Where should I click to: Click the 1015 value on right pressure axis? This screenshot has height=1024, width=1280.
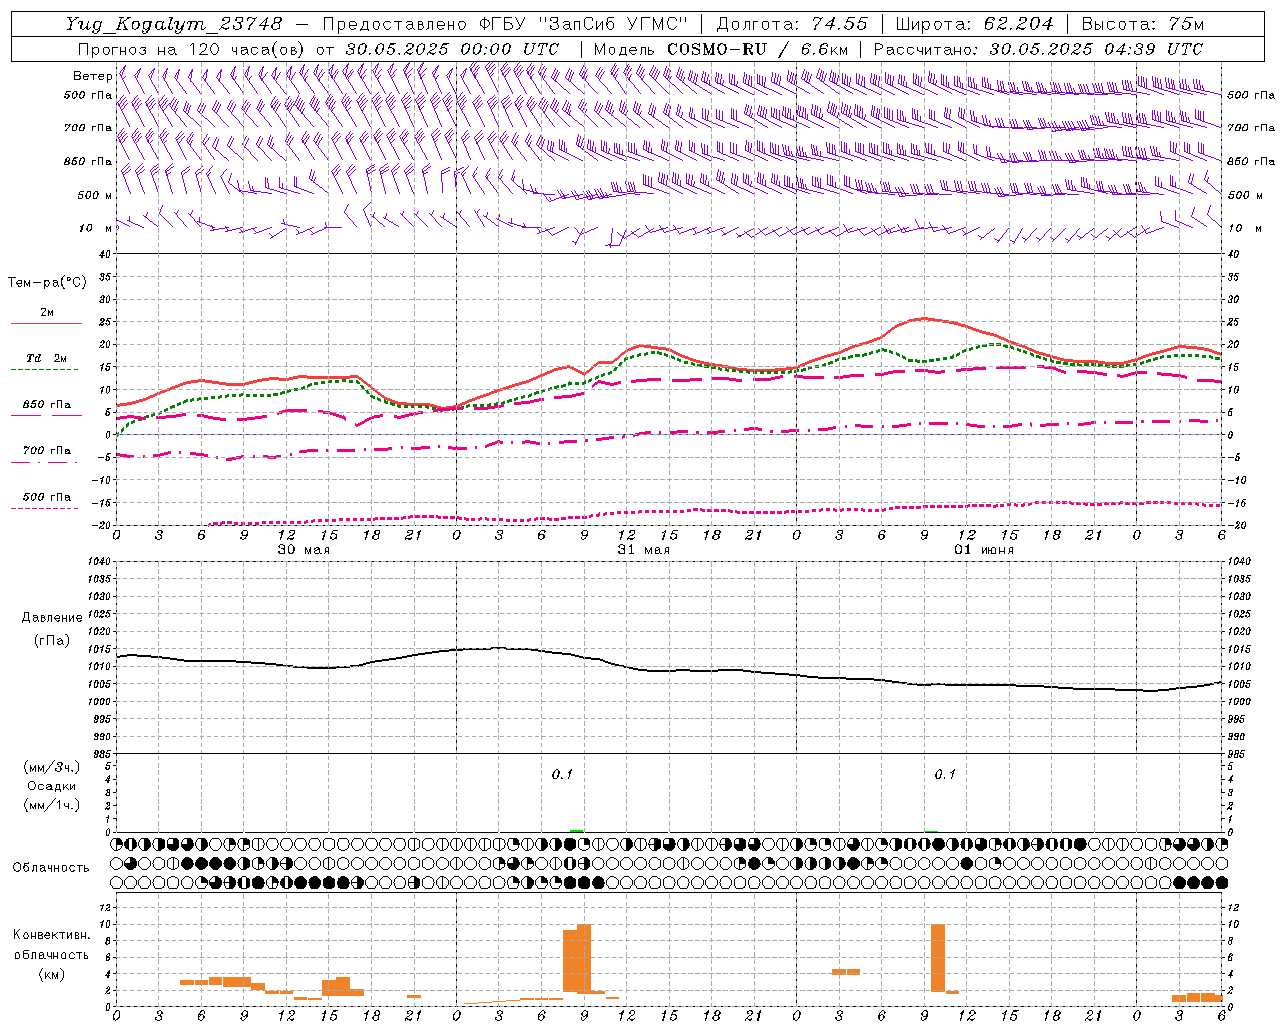pos(1239,649)
